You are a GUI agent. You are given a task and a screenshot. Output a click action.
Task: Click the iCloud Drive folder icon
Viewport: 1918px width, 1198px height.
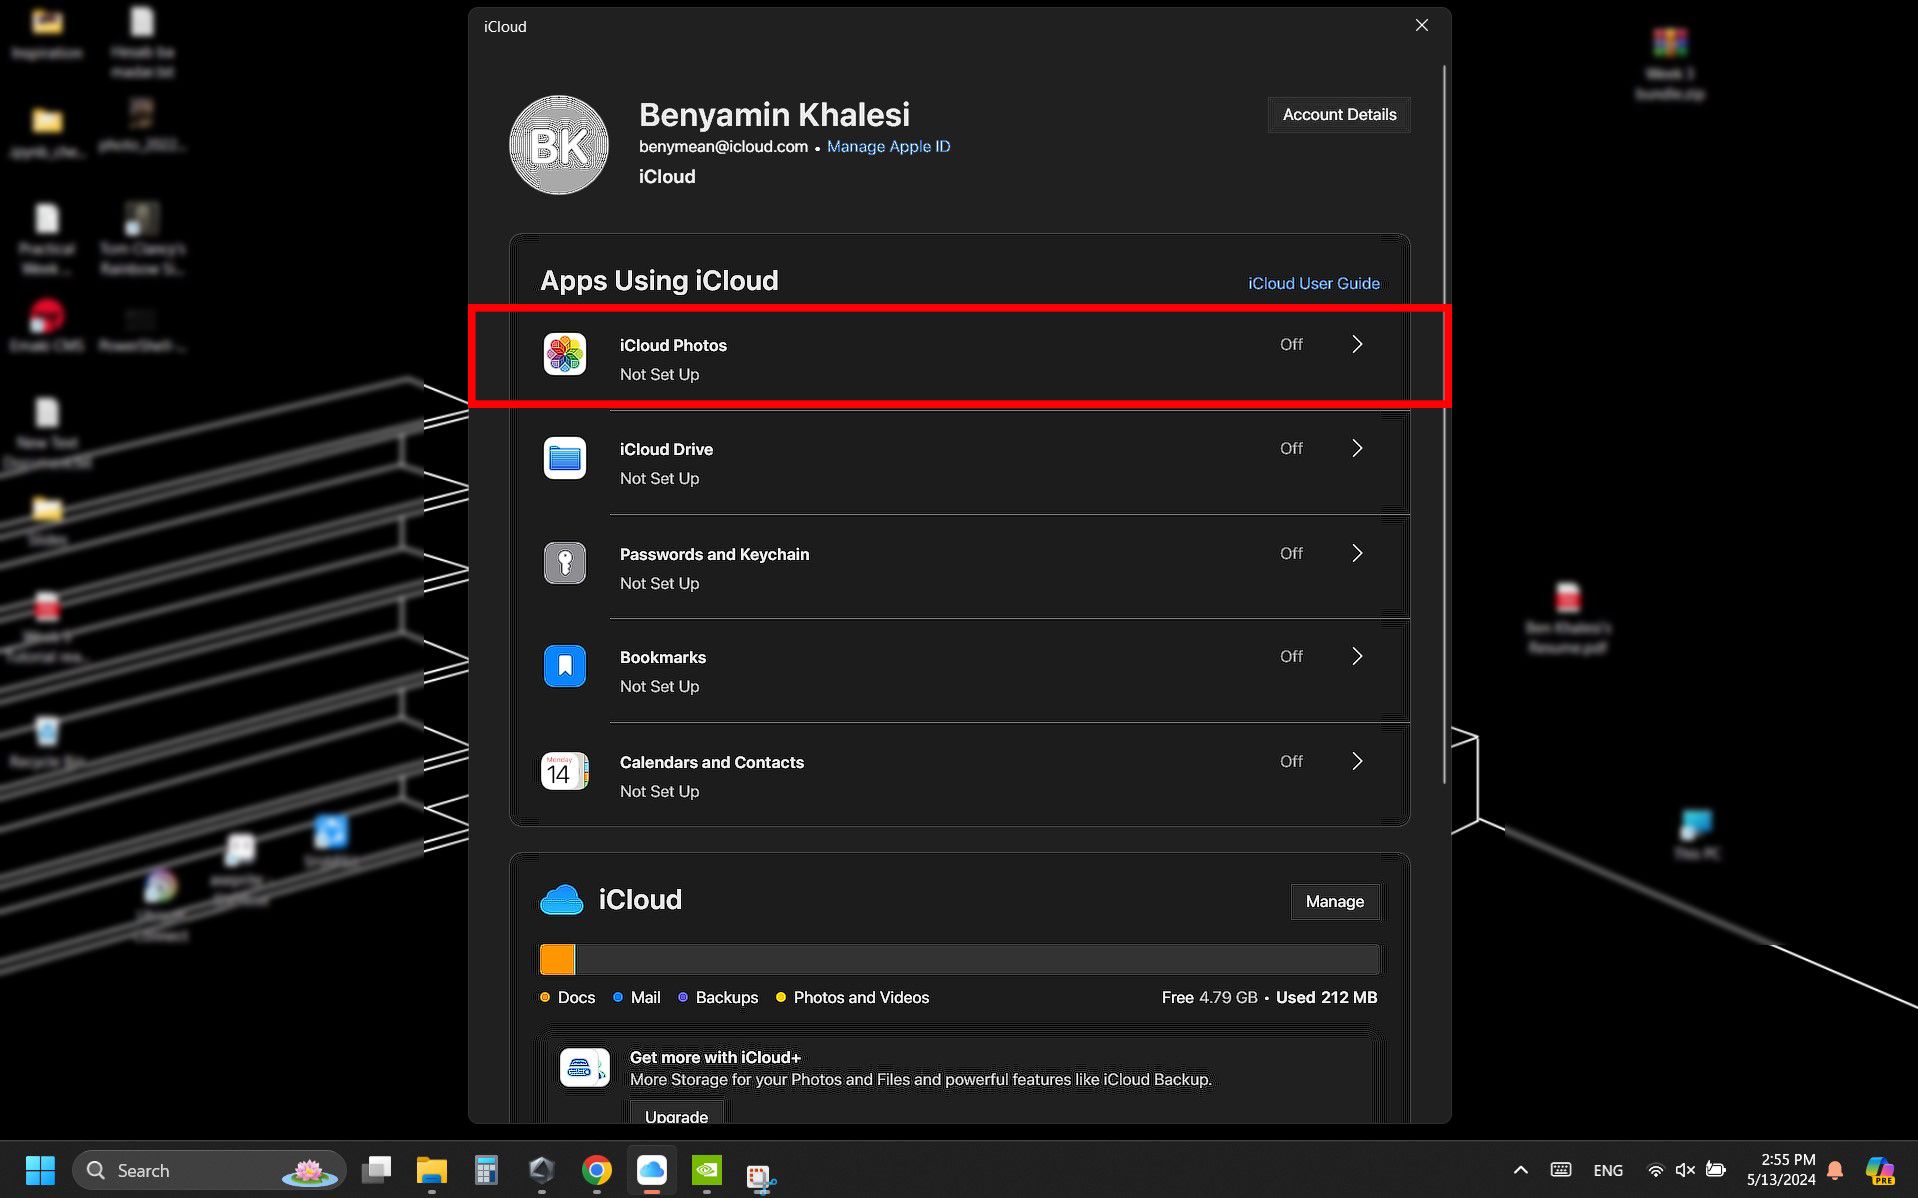[x=565, y=459]
